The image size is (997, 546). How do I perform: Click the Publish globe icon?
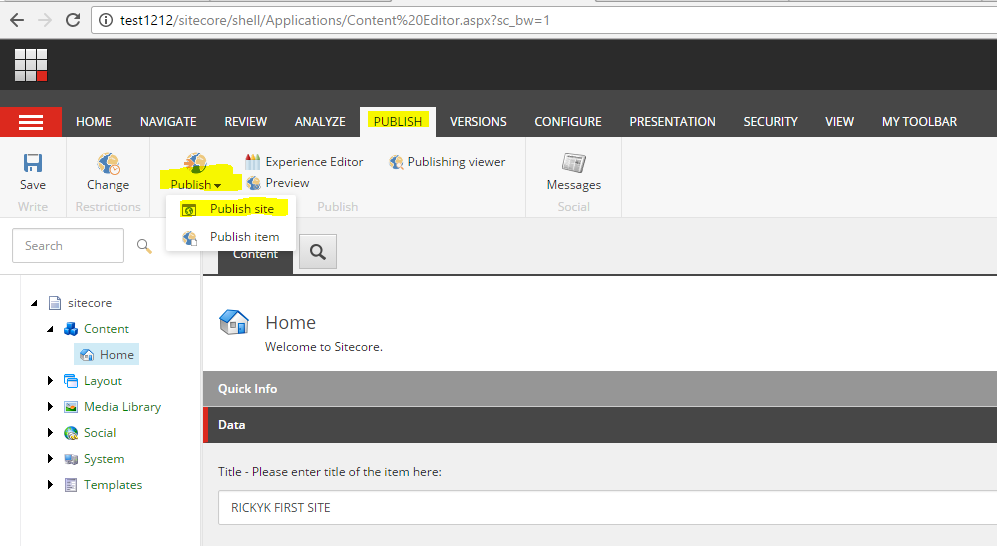tap(195, 163)
